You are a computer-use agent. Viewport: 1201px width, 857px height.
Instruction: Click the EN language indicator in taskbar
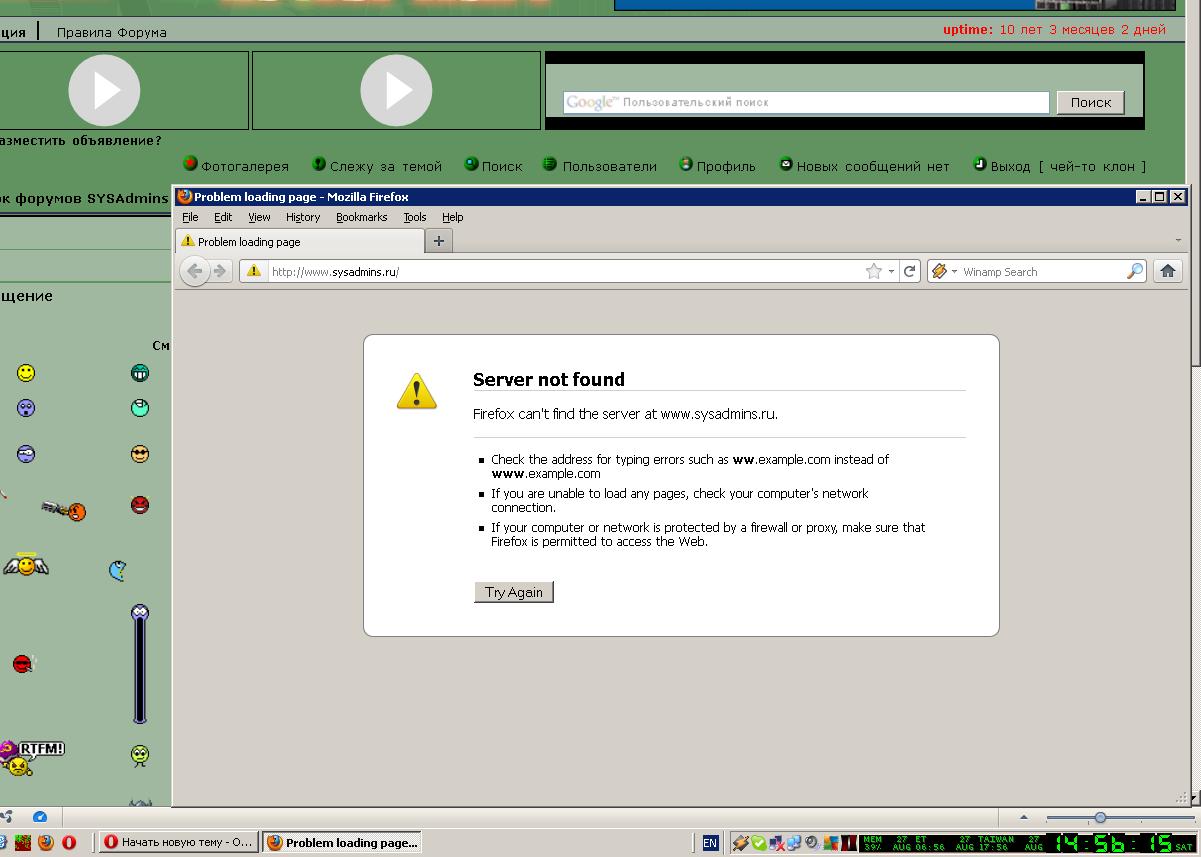(710, 842)
